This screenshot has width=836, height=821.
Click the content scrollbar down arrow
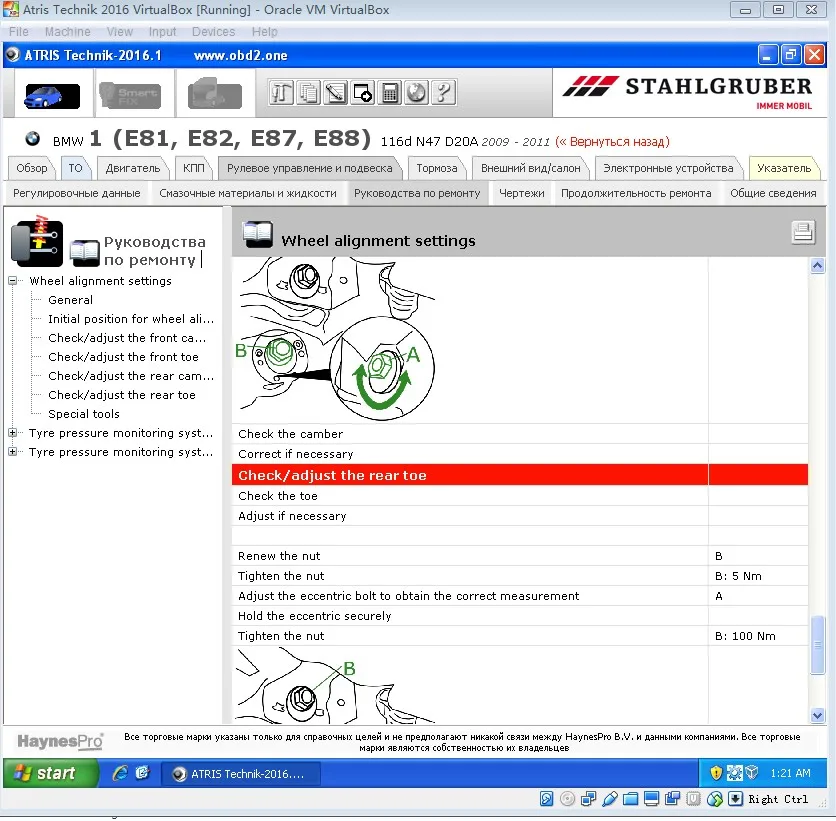[817, 715]
